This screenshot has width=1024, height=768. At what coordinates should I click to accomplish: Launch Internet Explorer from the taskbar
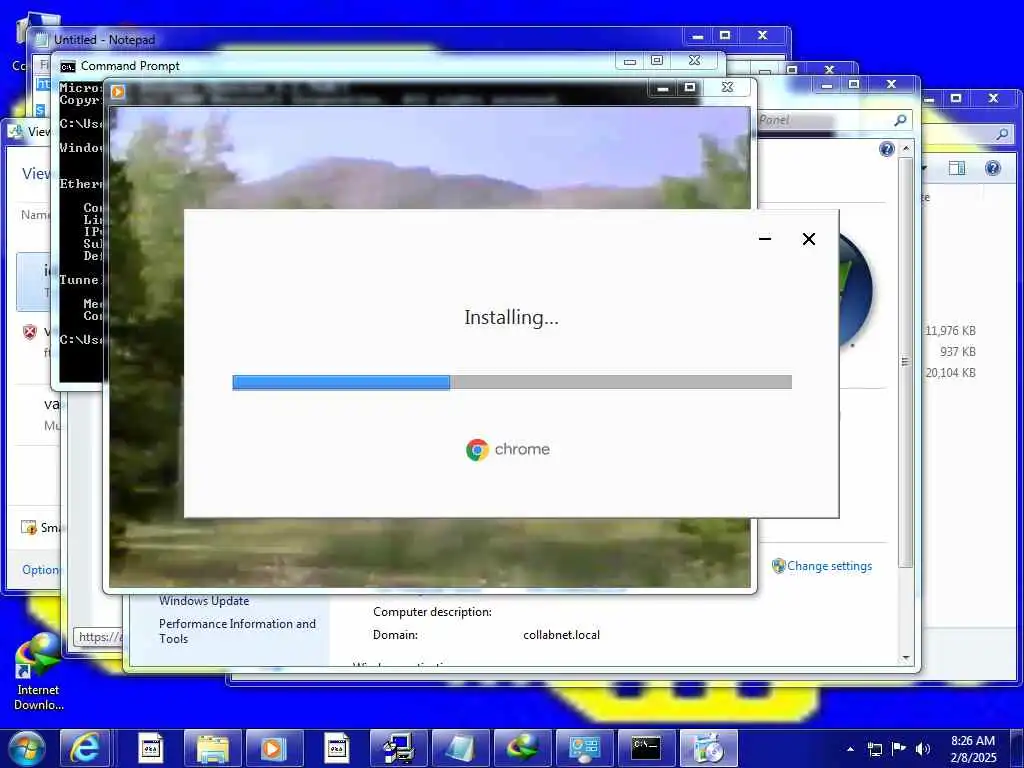[x=86, y=748]
